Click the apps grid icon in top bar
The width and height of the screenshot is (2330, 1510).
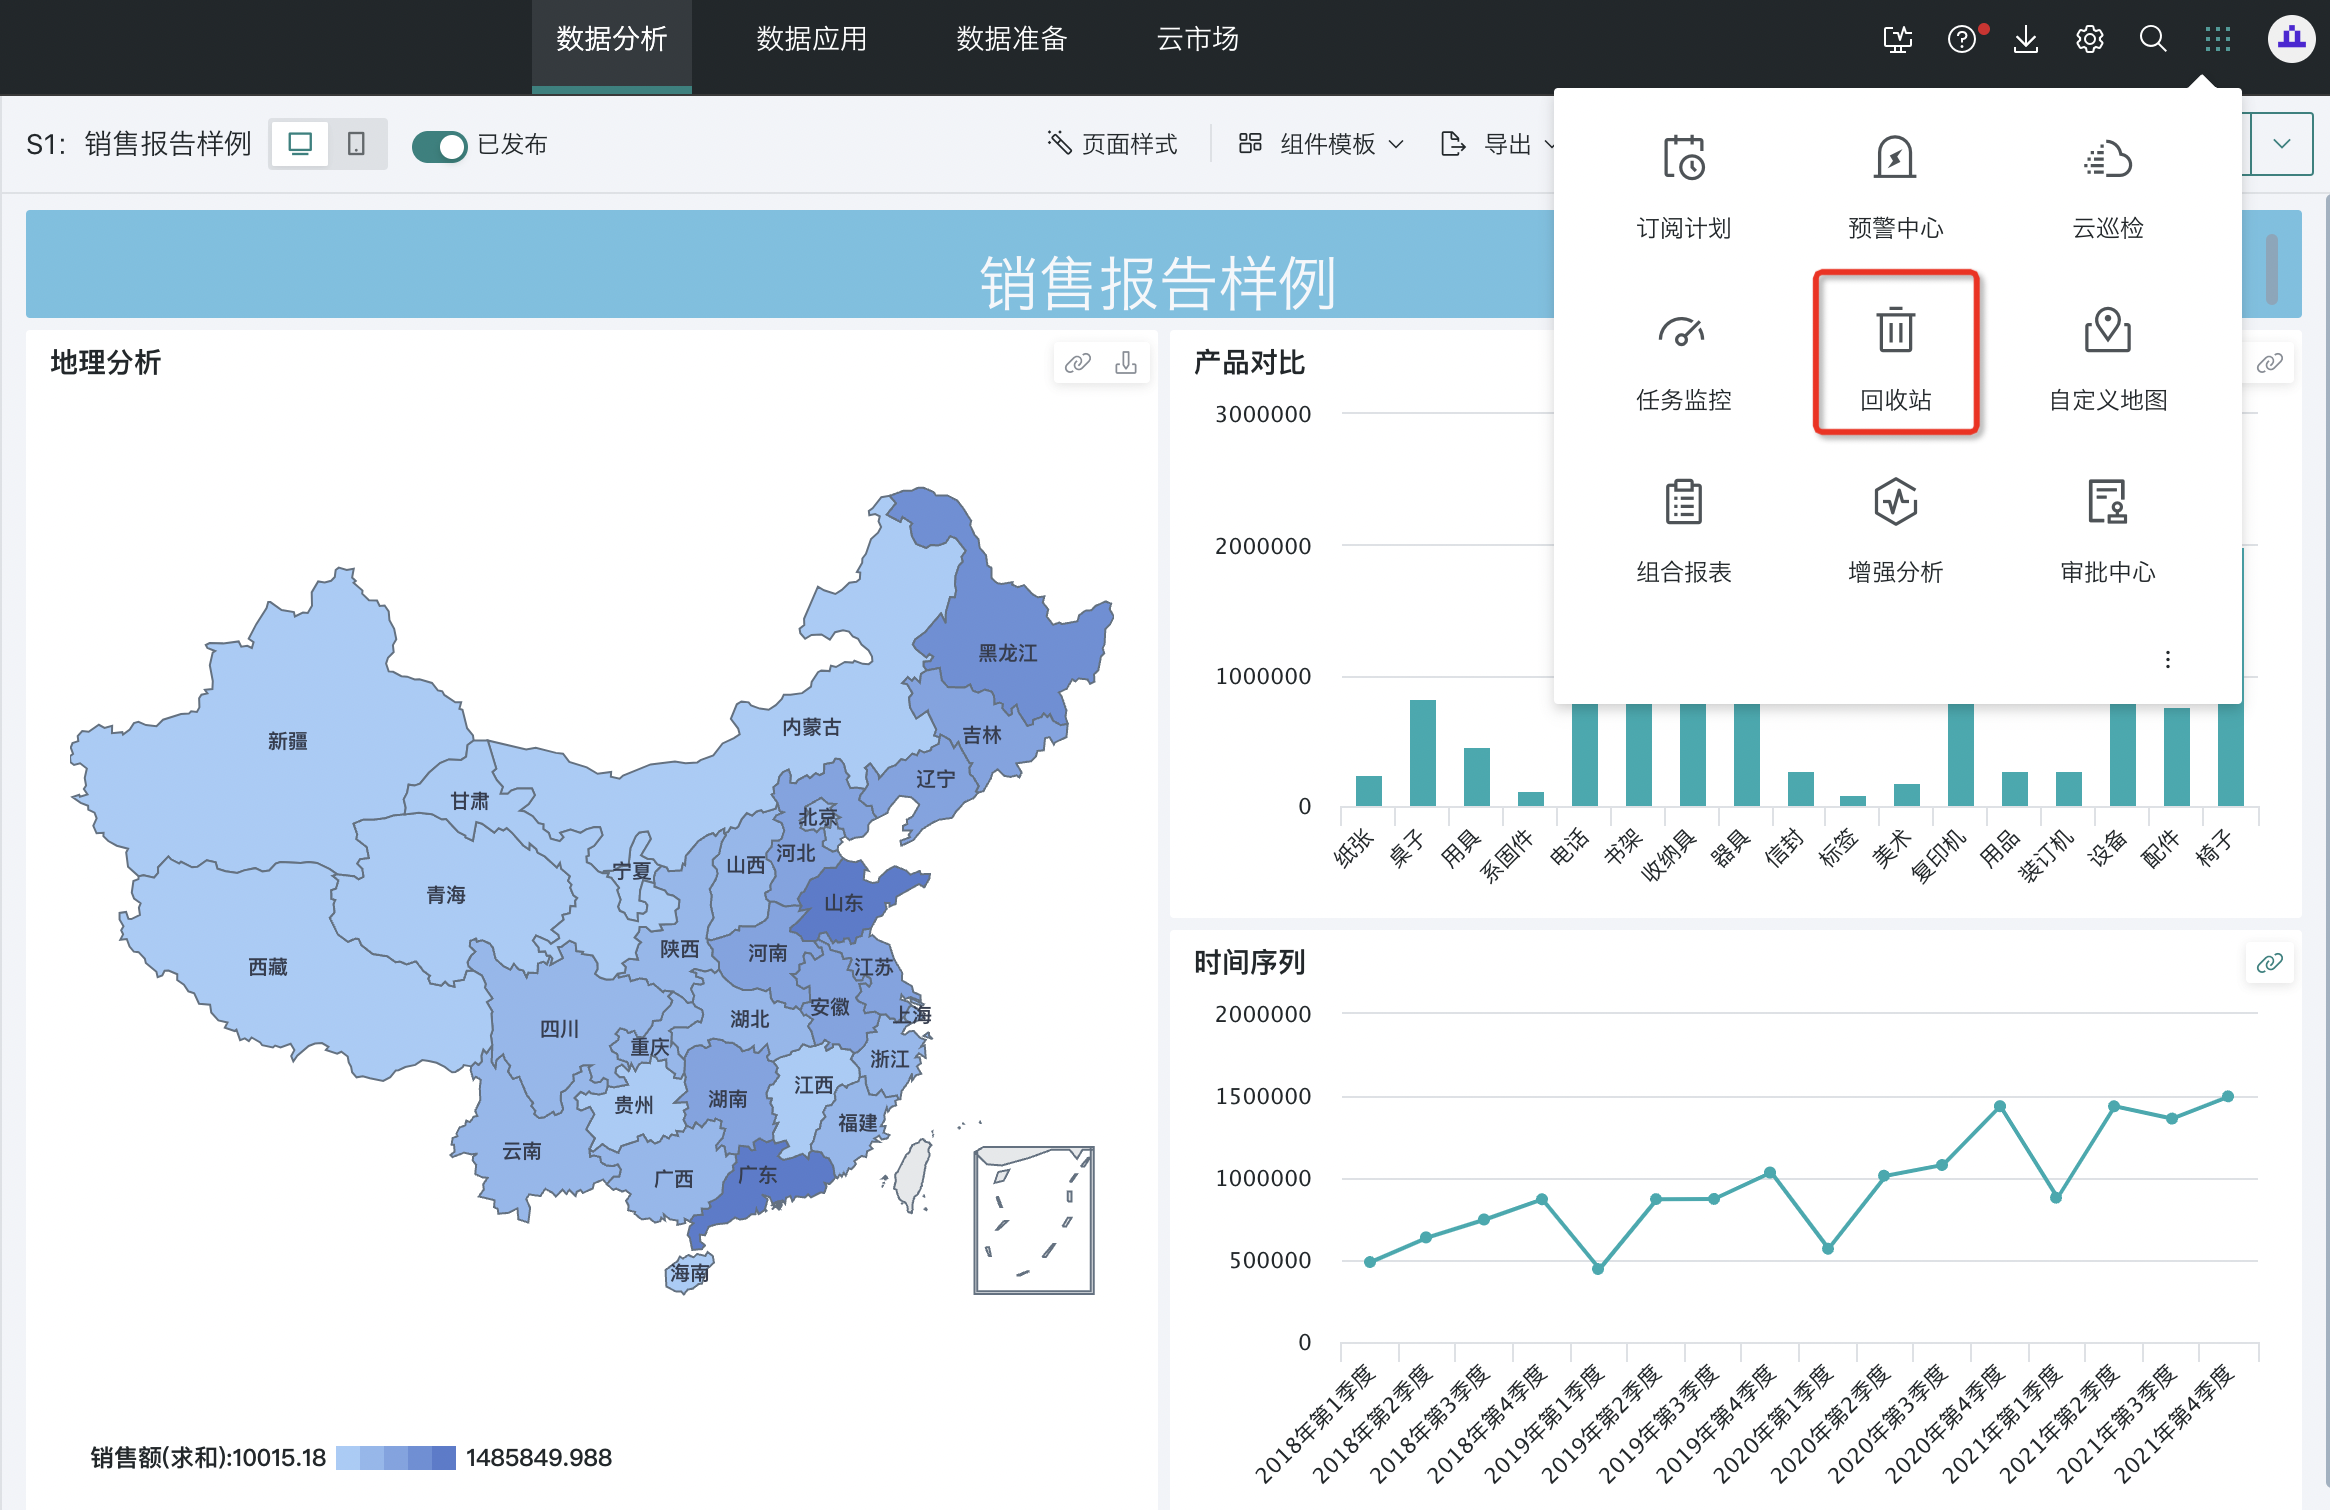click(2217, 39)
